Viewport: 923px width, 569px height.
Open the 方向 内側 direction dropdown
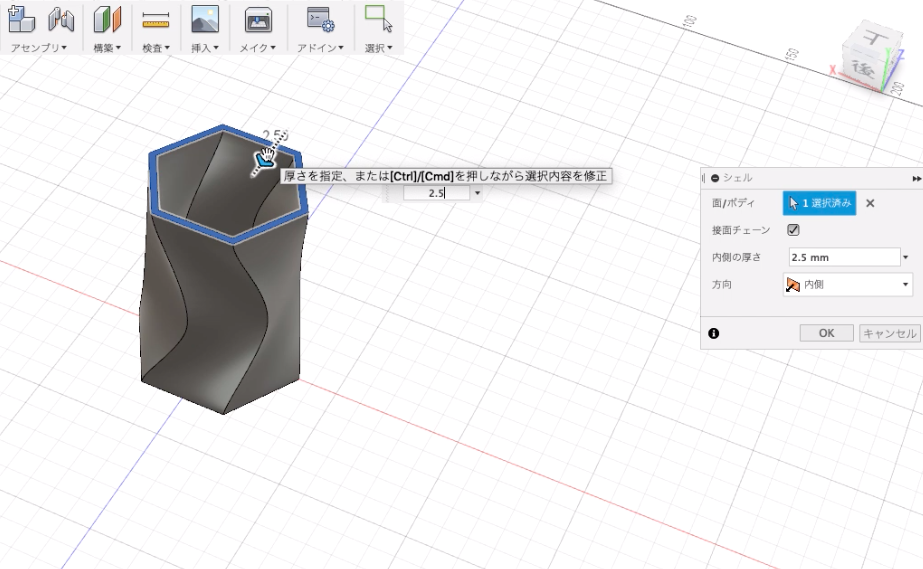coord(847,285)
